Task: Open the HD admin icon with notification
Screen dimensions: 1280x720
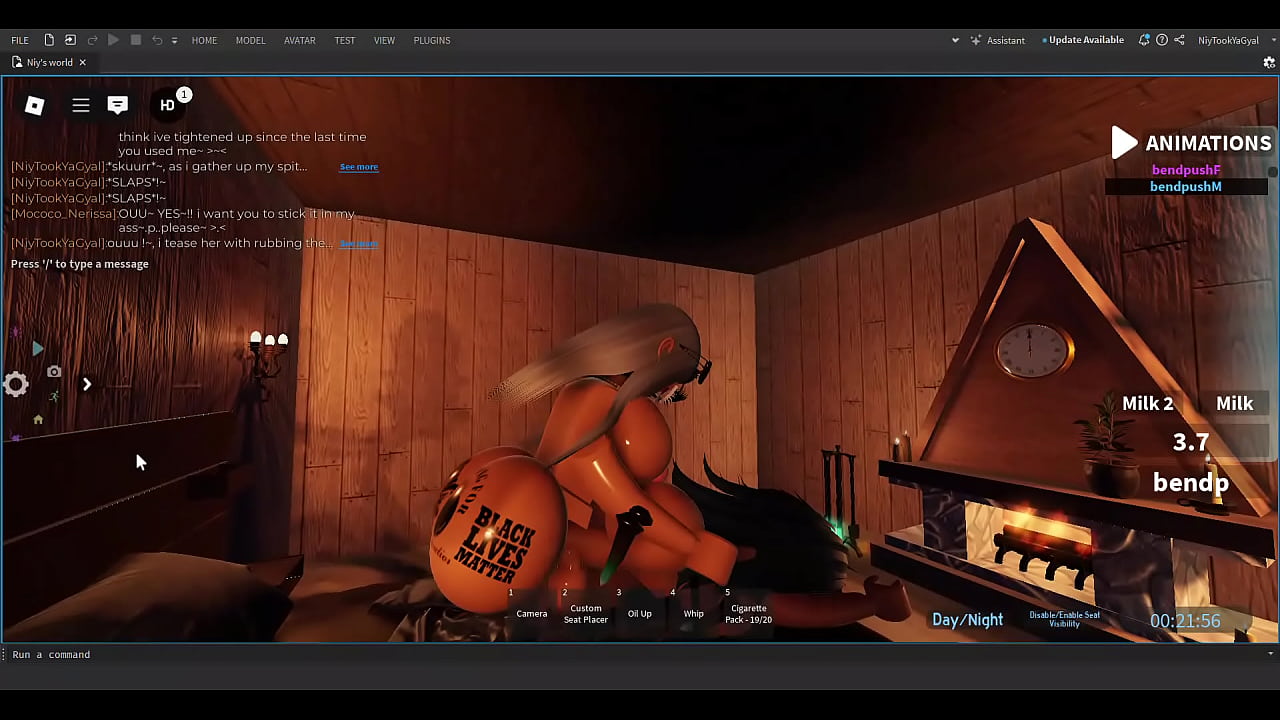Action: 168,105
